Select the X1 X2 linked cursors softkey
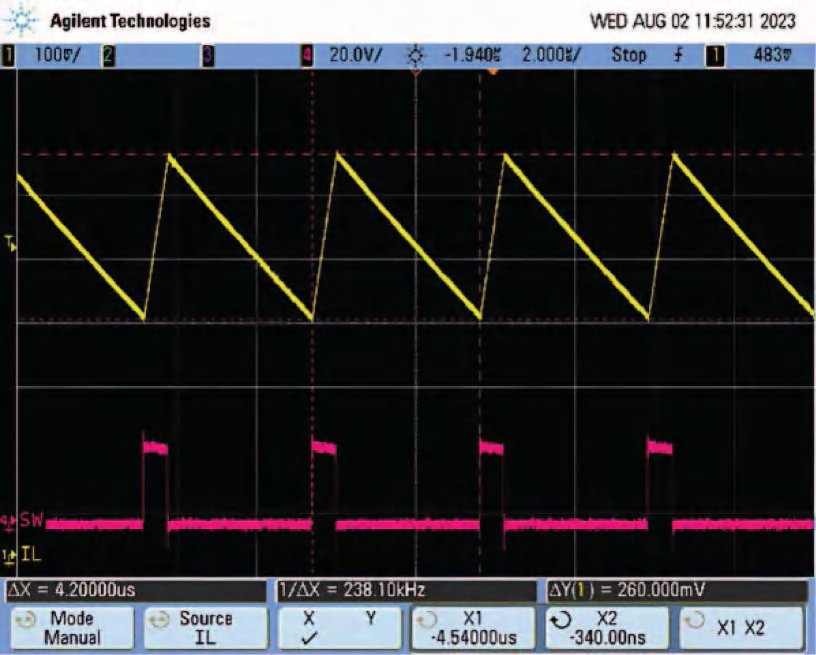The width and height of the screenshot is (816, 655). [741, 627]
